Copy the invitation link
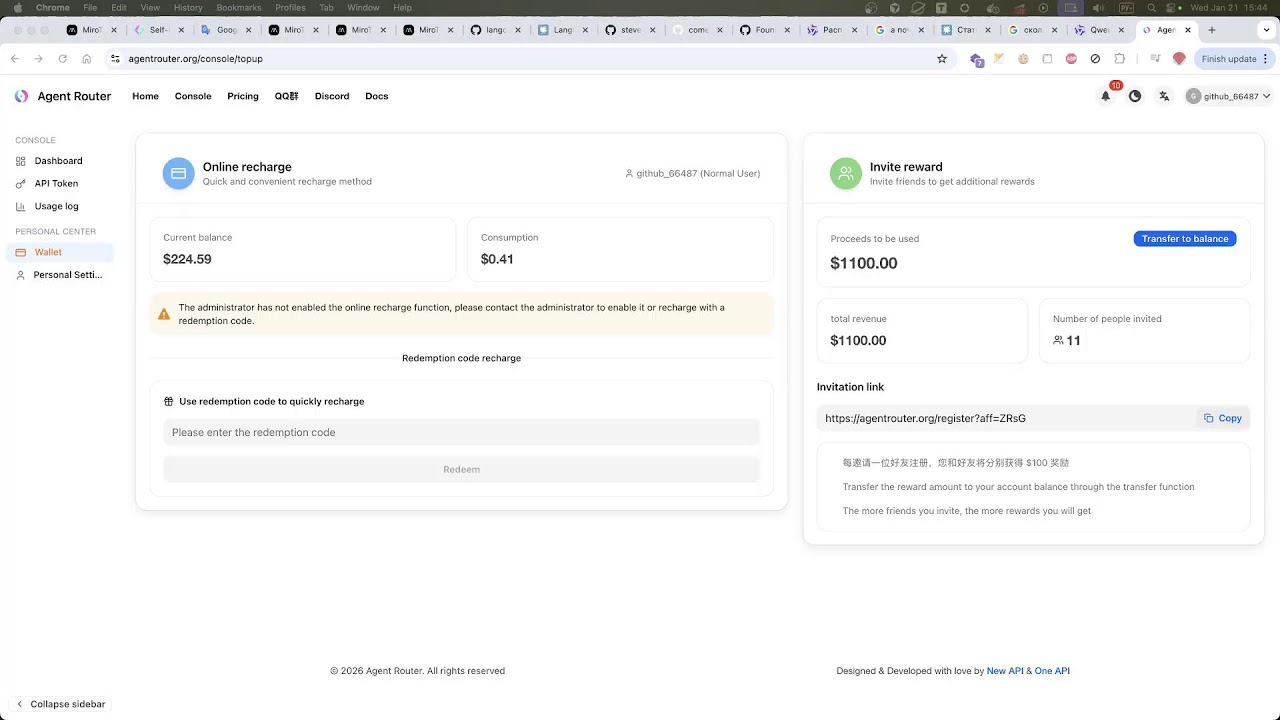 pos(1223,418)
